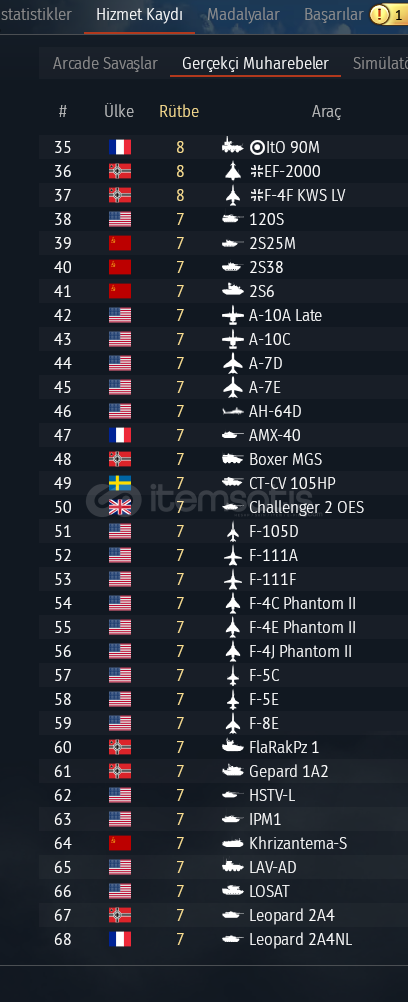Select the Leopard 2A4NL row
This screenshot has height=1002, width=408.
(x=223, y=939)
